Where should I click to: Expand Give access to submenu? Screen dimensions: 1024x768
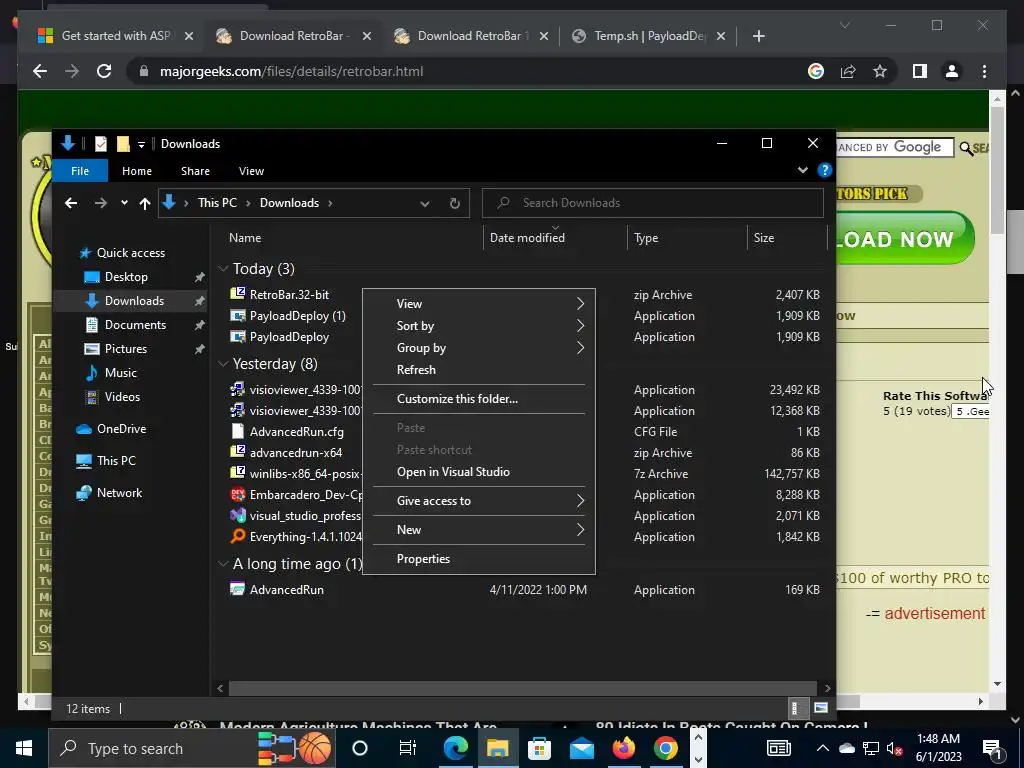(479, 501)
